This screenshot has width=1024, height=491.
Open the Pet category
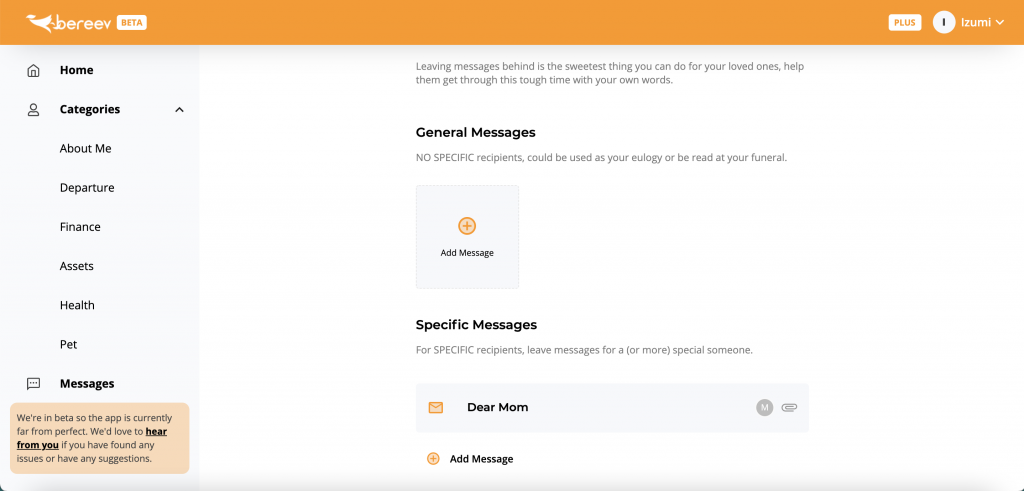click(69, 344)
